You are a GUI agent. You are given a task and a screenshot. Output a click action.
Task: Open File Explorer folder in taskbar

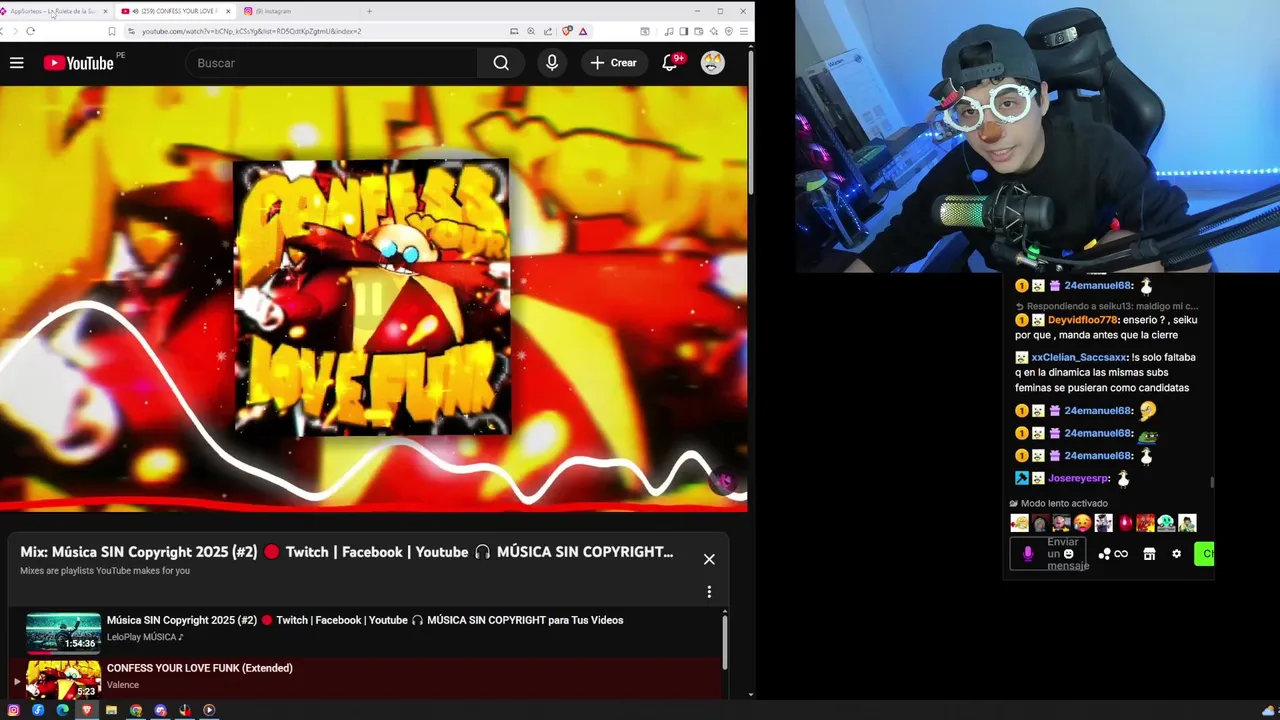click(111, 710)
